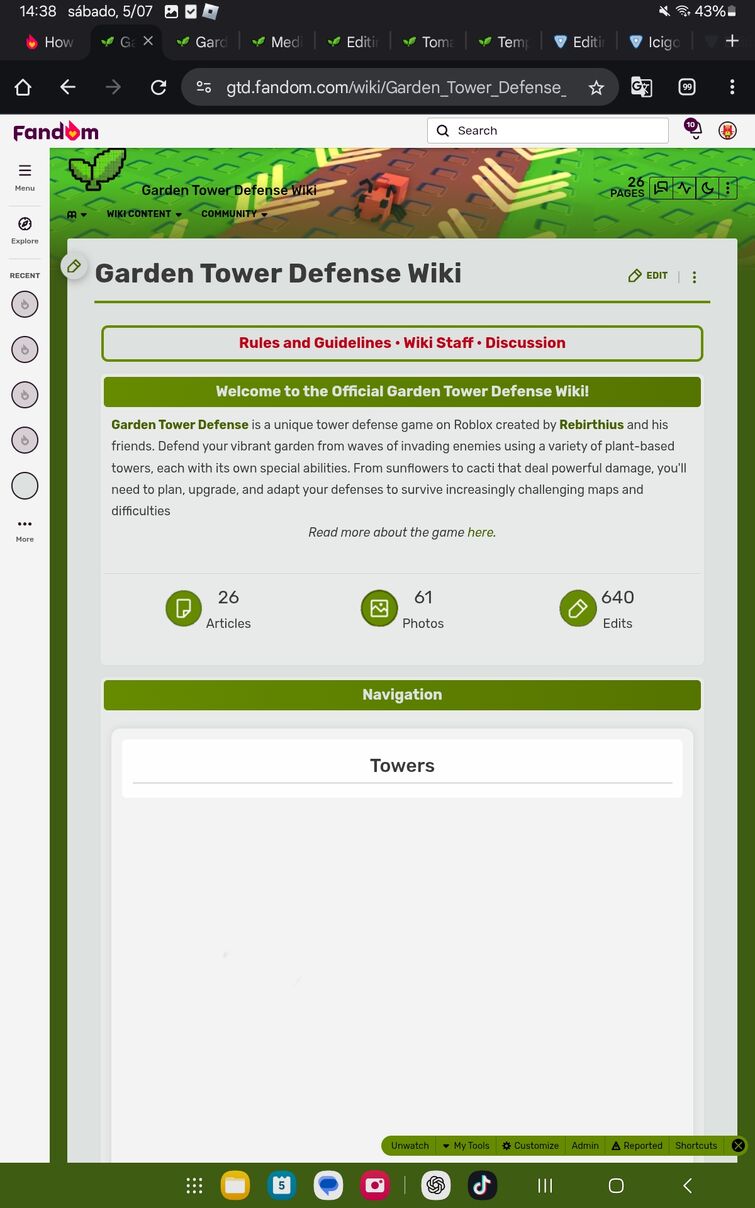The image size is (755, 1208).
Task: Dismiss the bottom admin toolbar
Action: click(738, 1146)
